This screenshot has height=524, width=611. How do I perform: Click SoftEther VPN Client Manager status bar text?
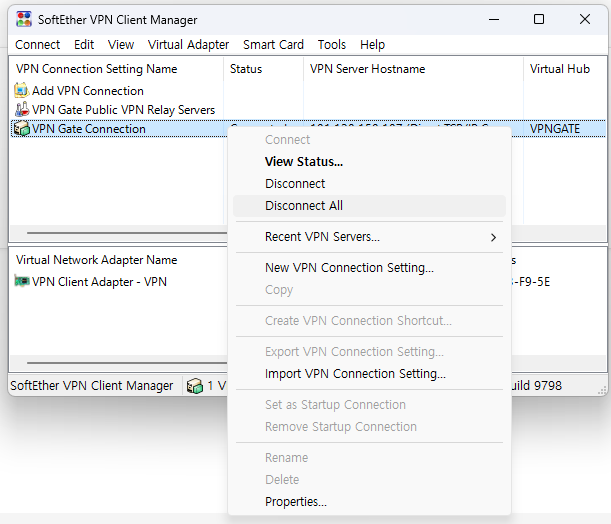click(92, 386)
